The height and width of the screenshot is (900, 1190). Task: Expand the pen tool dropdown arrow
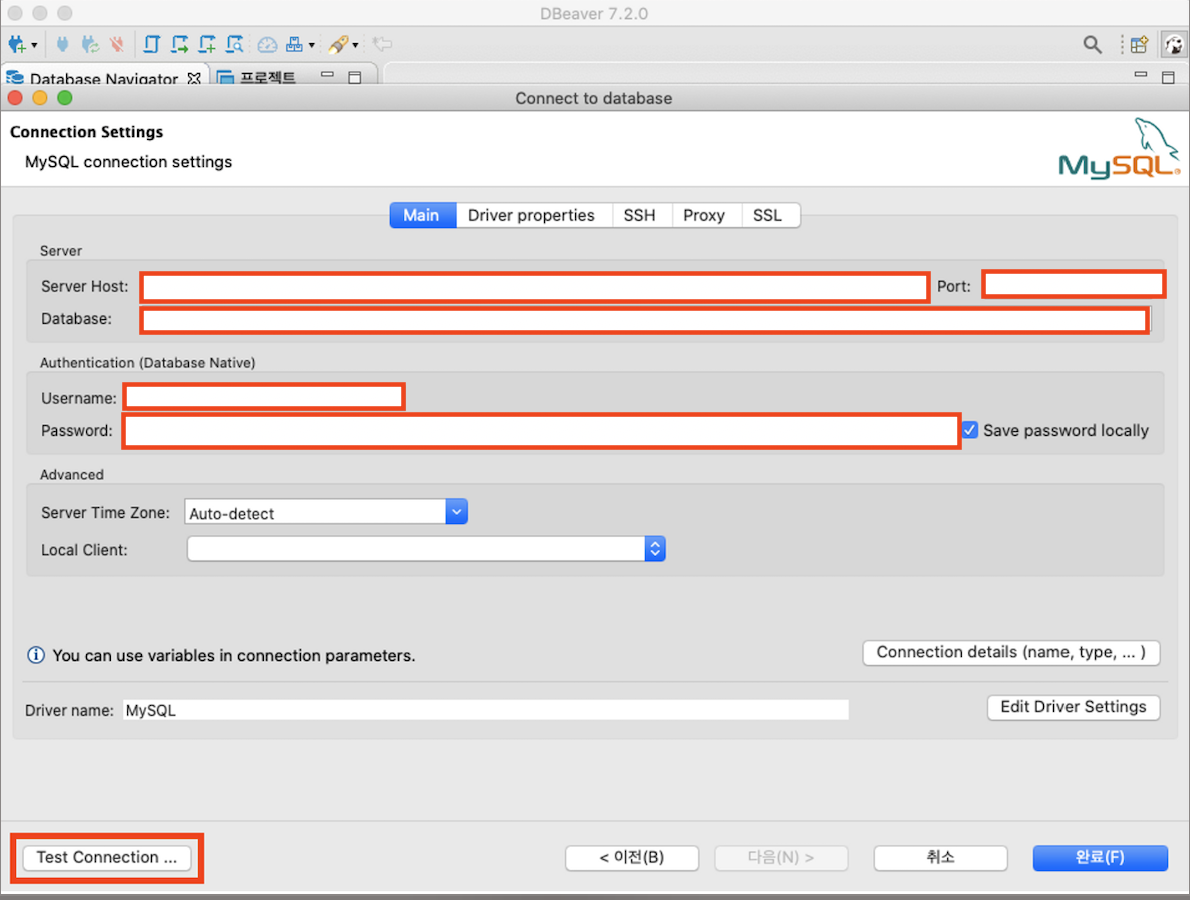click(x=355, y=46)
